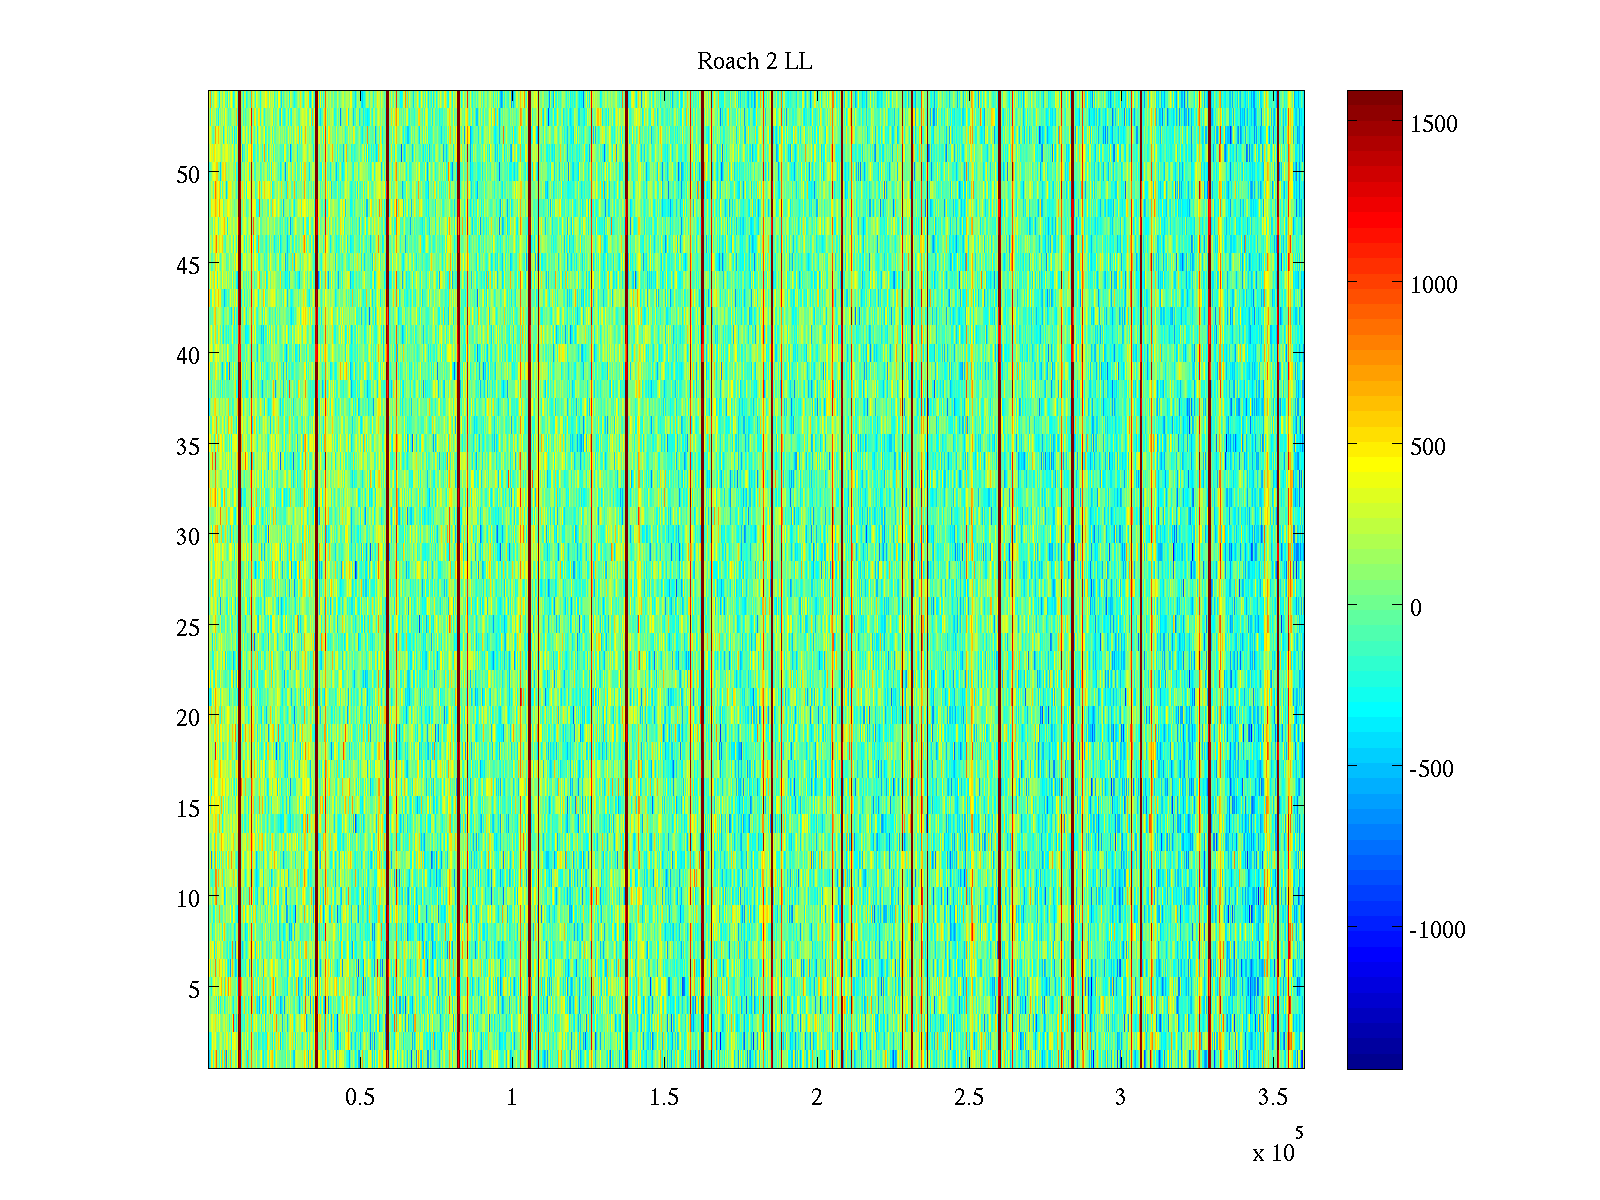This screenshot has height=1200, width=1600.
Task: Select the x-axis tick label 3.5
Action: pyautogui.click(x=1272, y=1098)
